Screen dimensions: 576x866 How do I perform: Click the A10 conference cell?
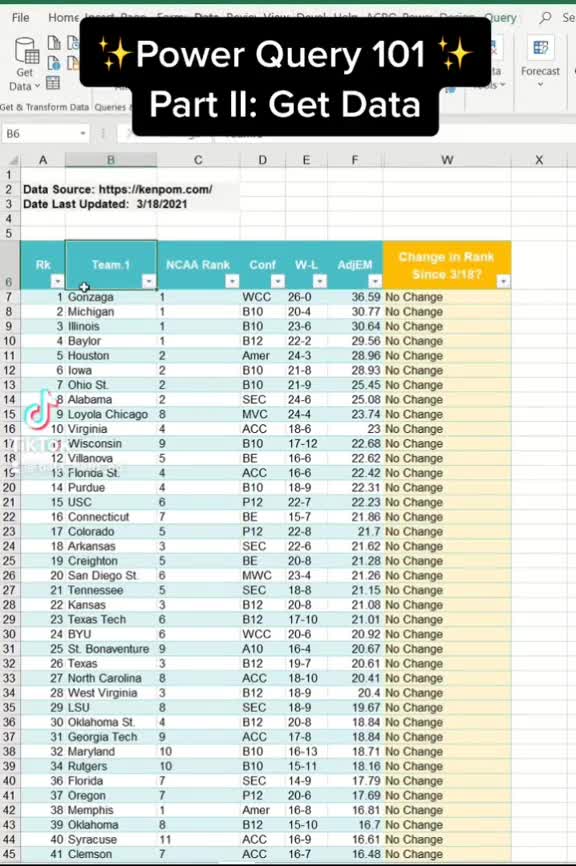pos(262,649)
